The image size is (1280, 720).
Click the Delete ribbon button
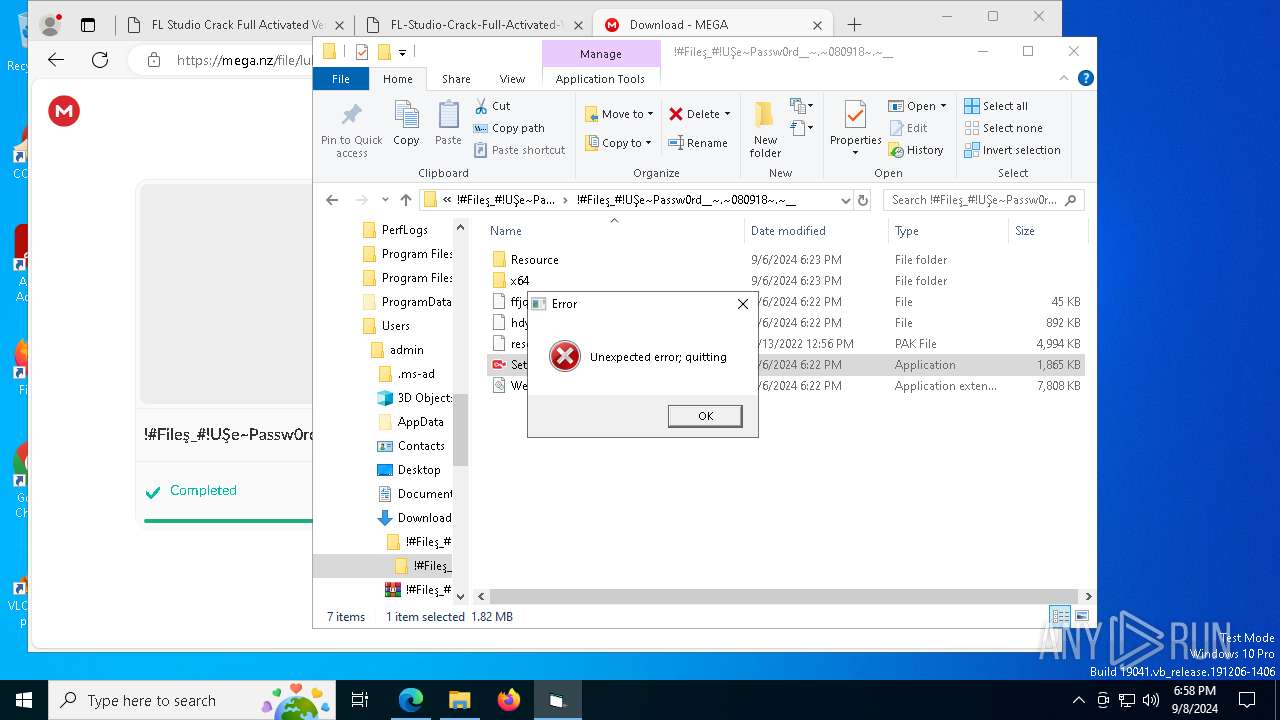pyautogui.click(x=699, y=114)
